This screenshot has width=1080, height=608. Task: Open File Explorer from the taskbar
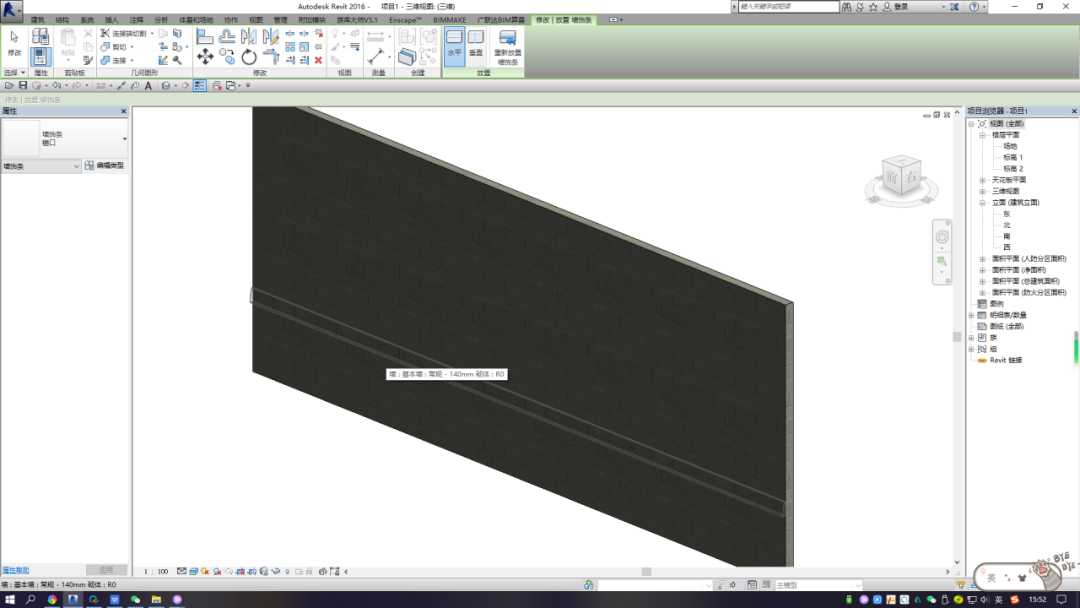(x=156, y=600)
